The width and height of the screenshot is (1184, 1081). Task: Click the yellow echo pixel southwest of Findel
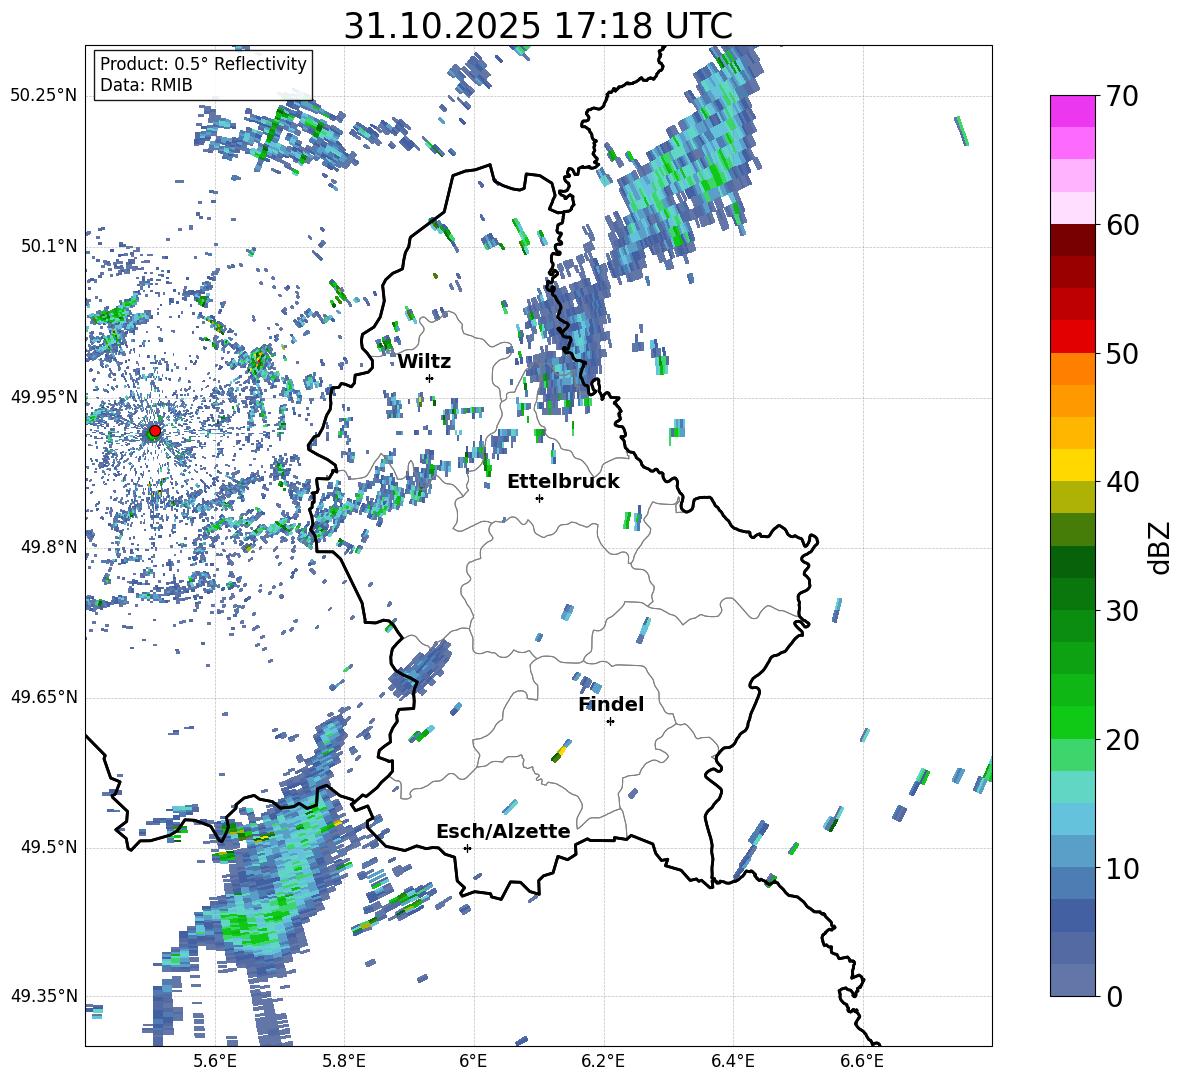point(561,752)
